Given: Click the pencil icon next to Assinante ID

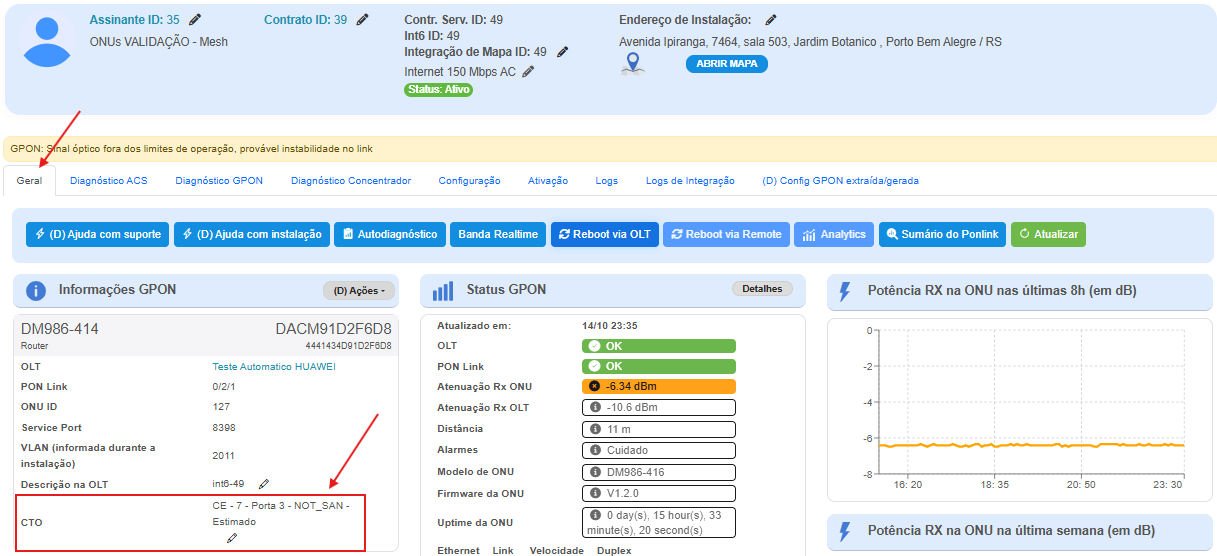Looking at the screenshot, I should [195, 19].
